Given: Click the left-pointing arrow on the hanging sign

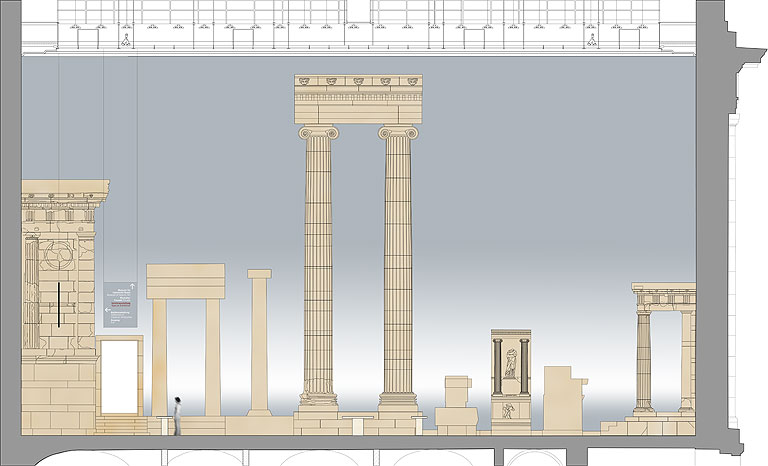Looking at the screenshot, I should 108,310.
